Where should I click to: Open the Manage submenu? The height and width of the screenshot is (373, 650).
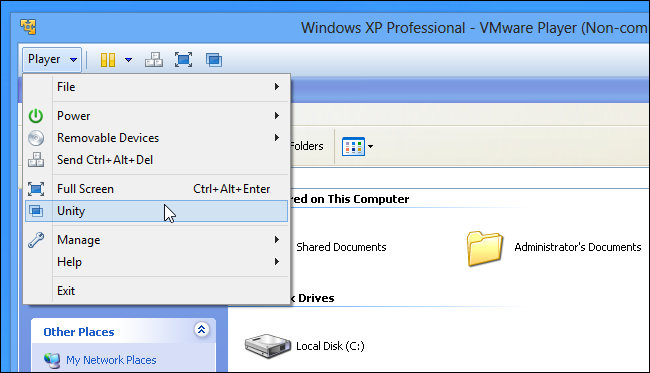click(156, 240)
